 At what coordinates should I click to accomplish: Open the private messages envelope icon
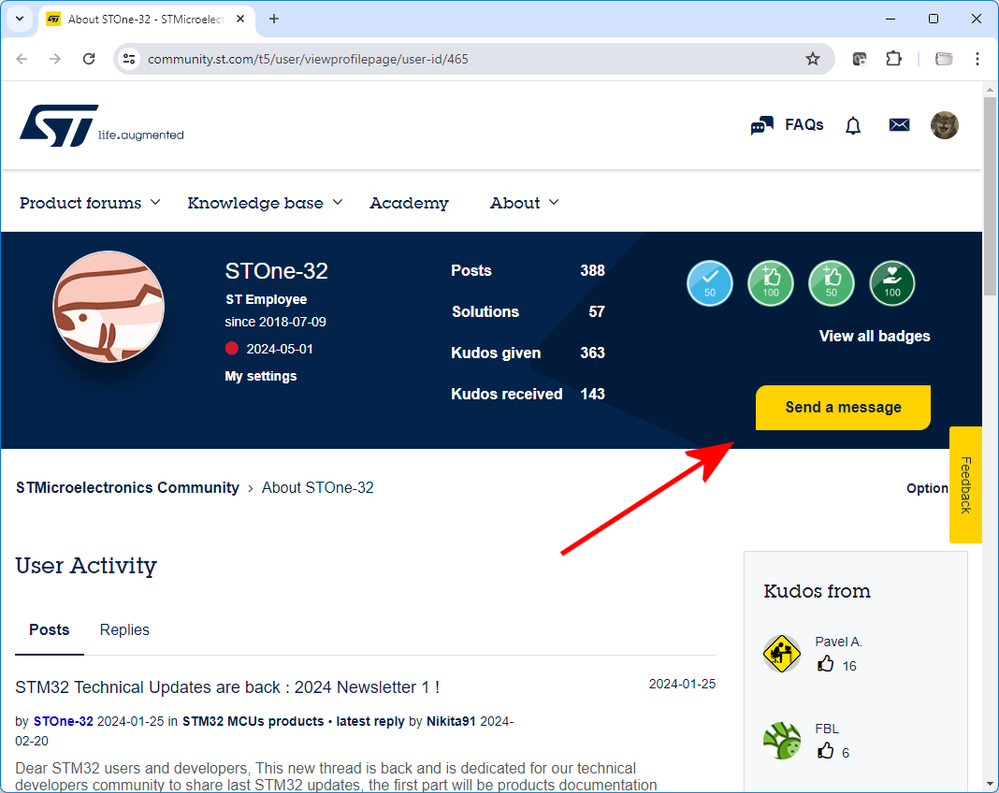[x=899, y=125]
